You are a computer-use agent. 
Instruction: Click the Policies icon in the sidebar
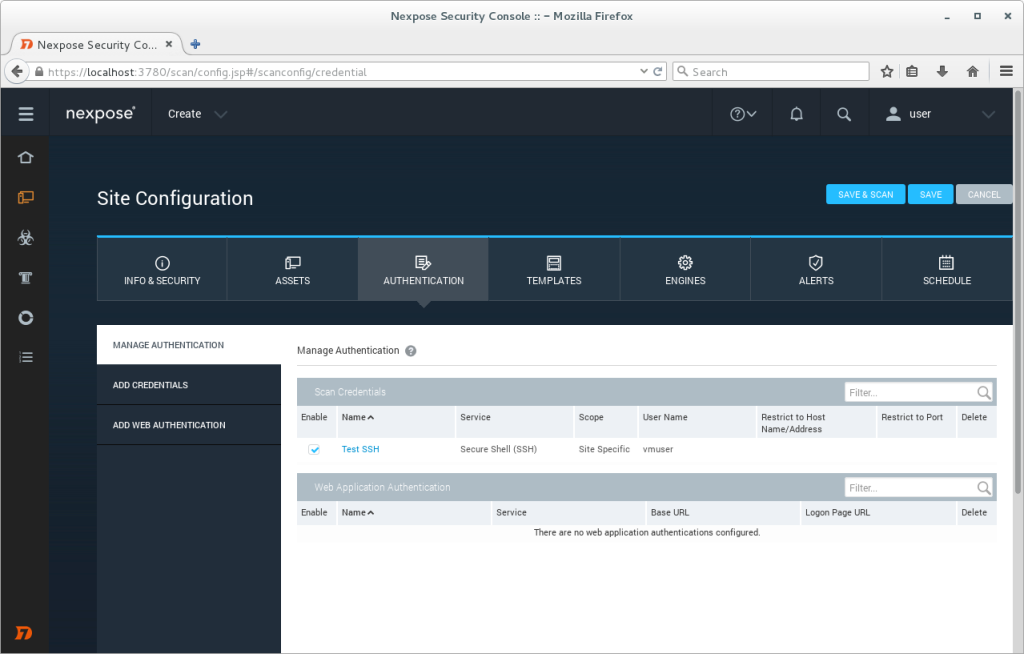tap(25, 277)
